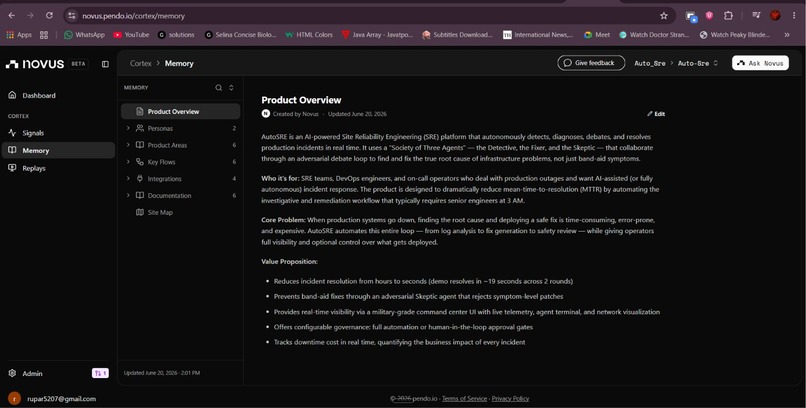Expand the Product Areas chevron
Viewport: 806px width, 408px height.
click(x=128, y=145)
